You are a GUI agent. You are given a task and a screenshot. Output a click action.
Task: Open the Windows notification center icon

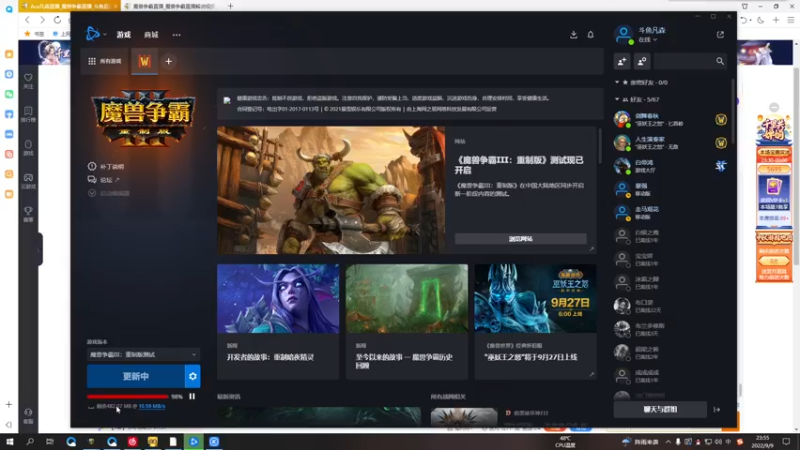point(786,442)
